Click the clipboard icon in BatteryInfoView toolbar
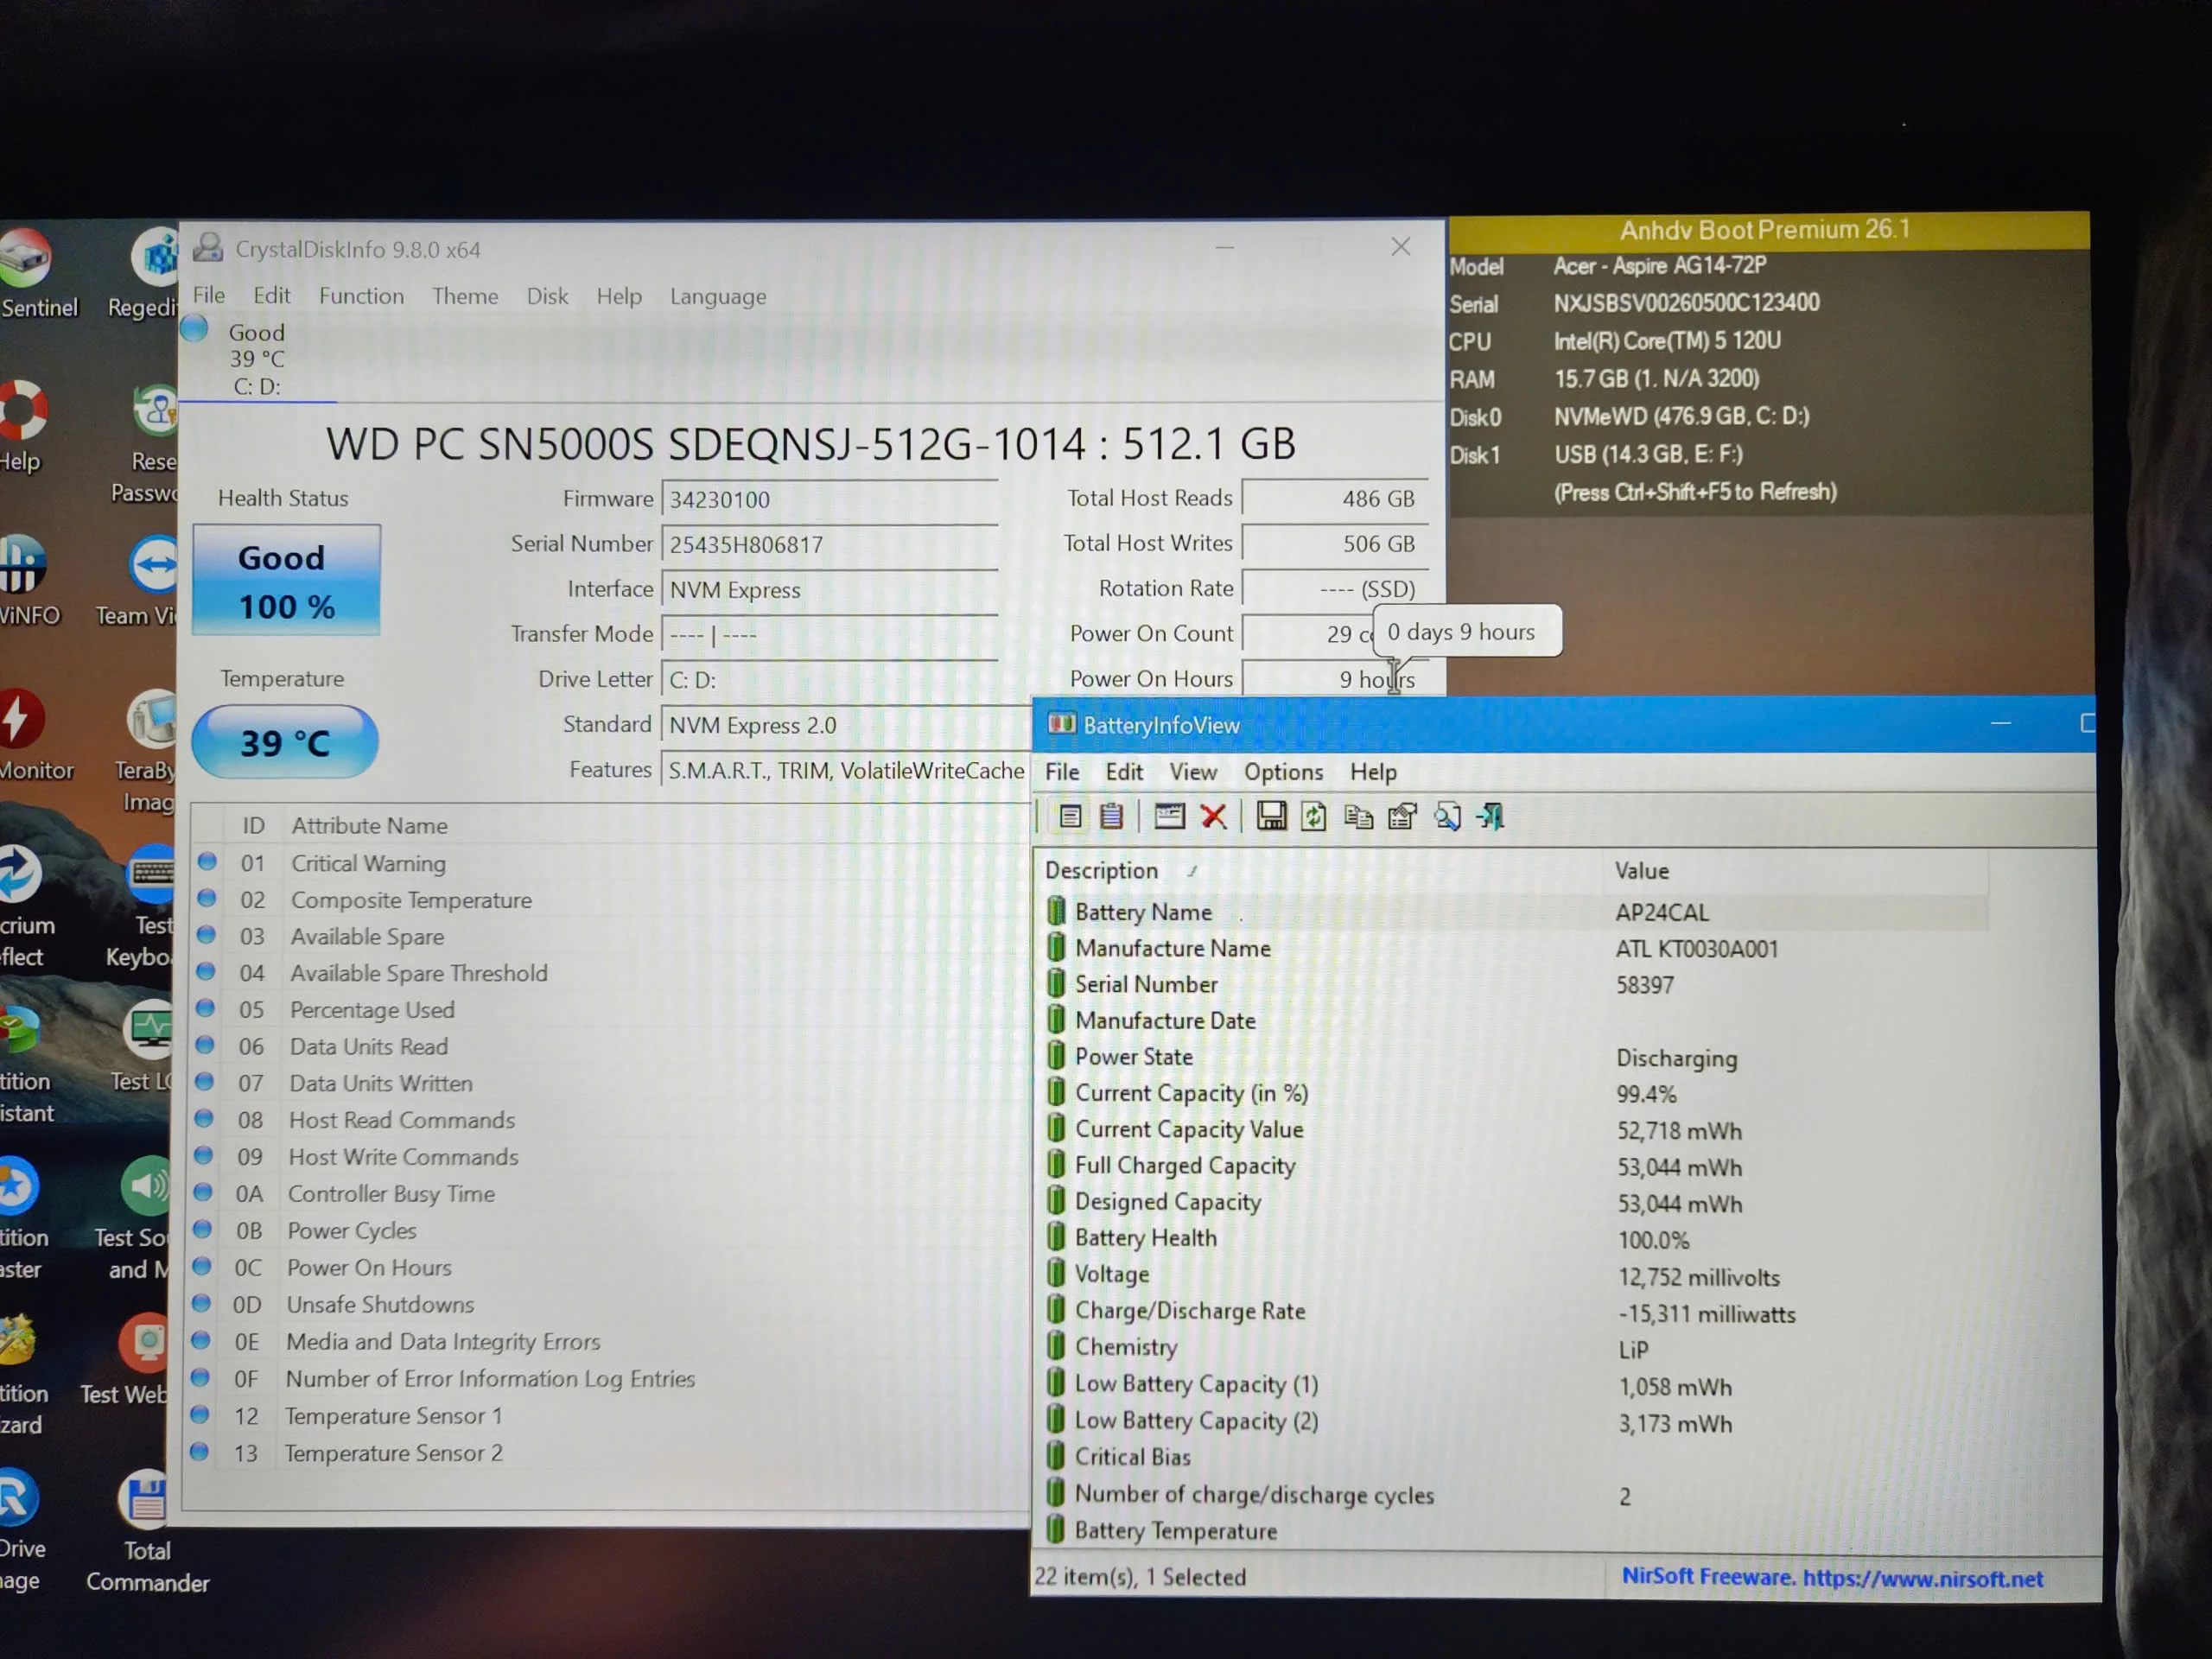 1111,817
